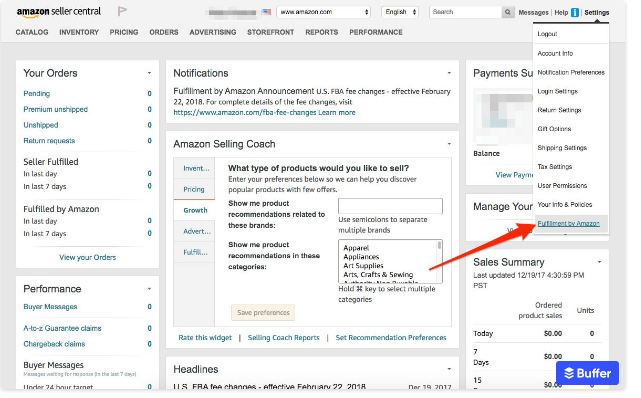Image resolution: width=641 pixels, height=398 pixels.
Task: Select User Permissions menu item
Action: pyautogui.click(x=562, y=186)
